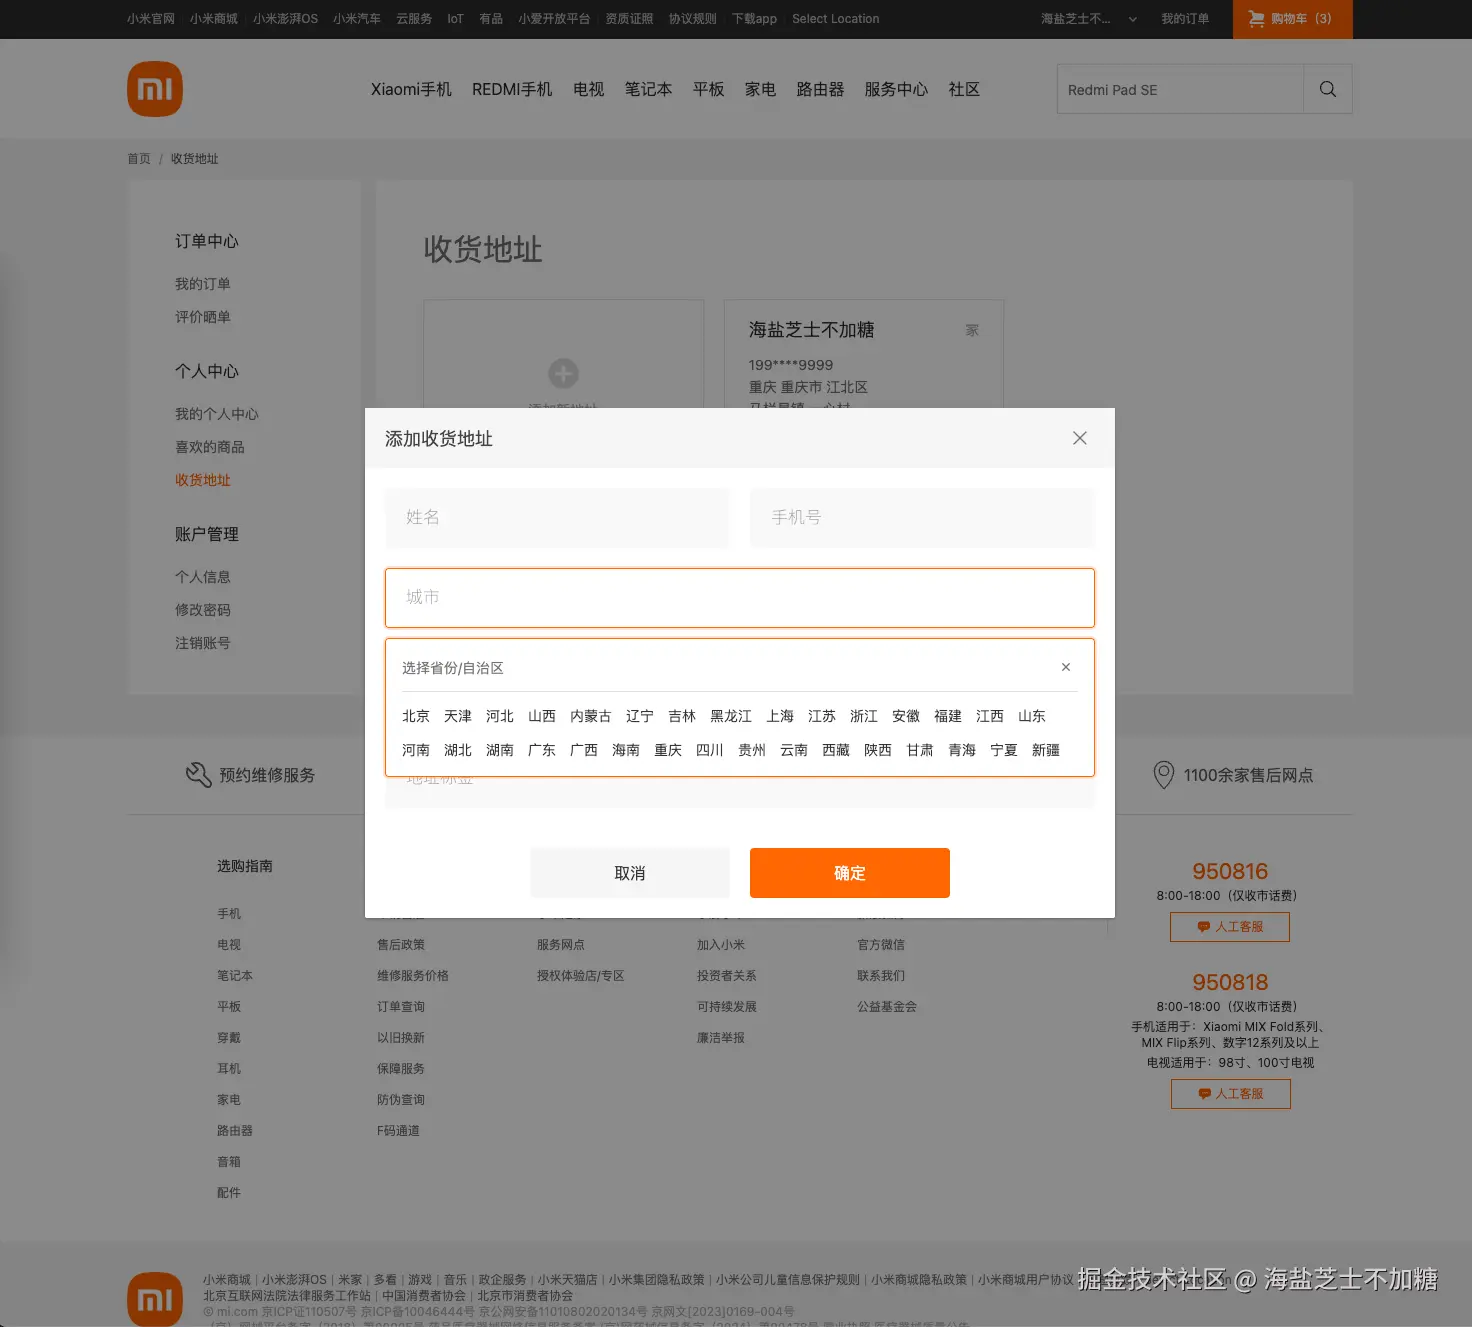The image size is (1472, 1327).
Task: Close the 添加收货地址 dialog
Action: [x=1079, y=438]
